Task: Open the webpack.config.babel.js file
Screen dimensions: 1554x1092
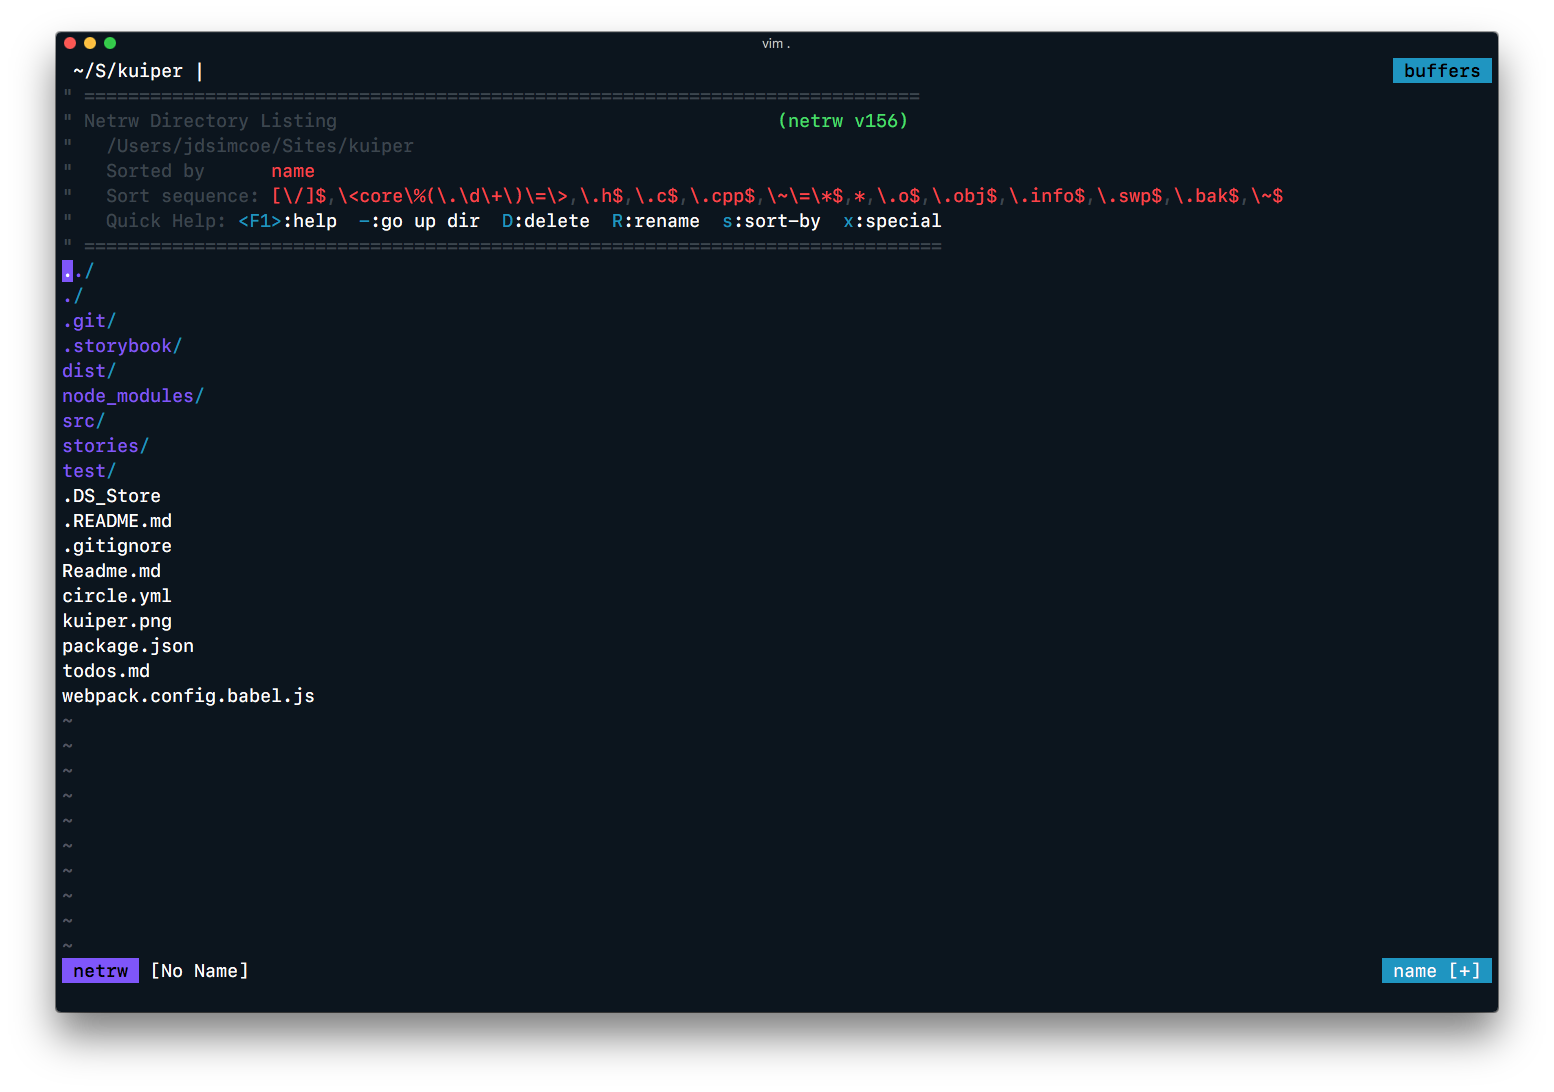Action: [188, 696]
